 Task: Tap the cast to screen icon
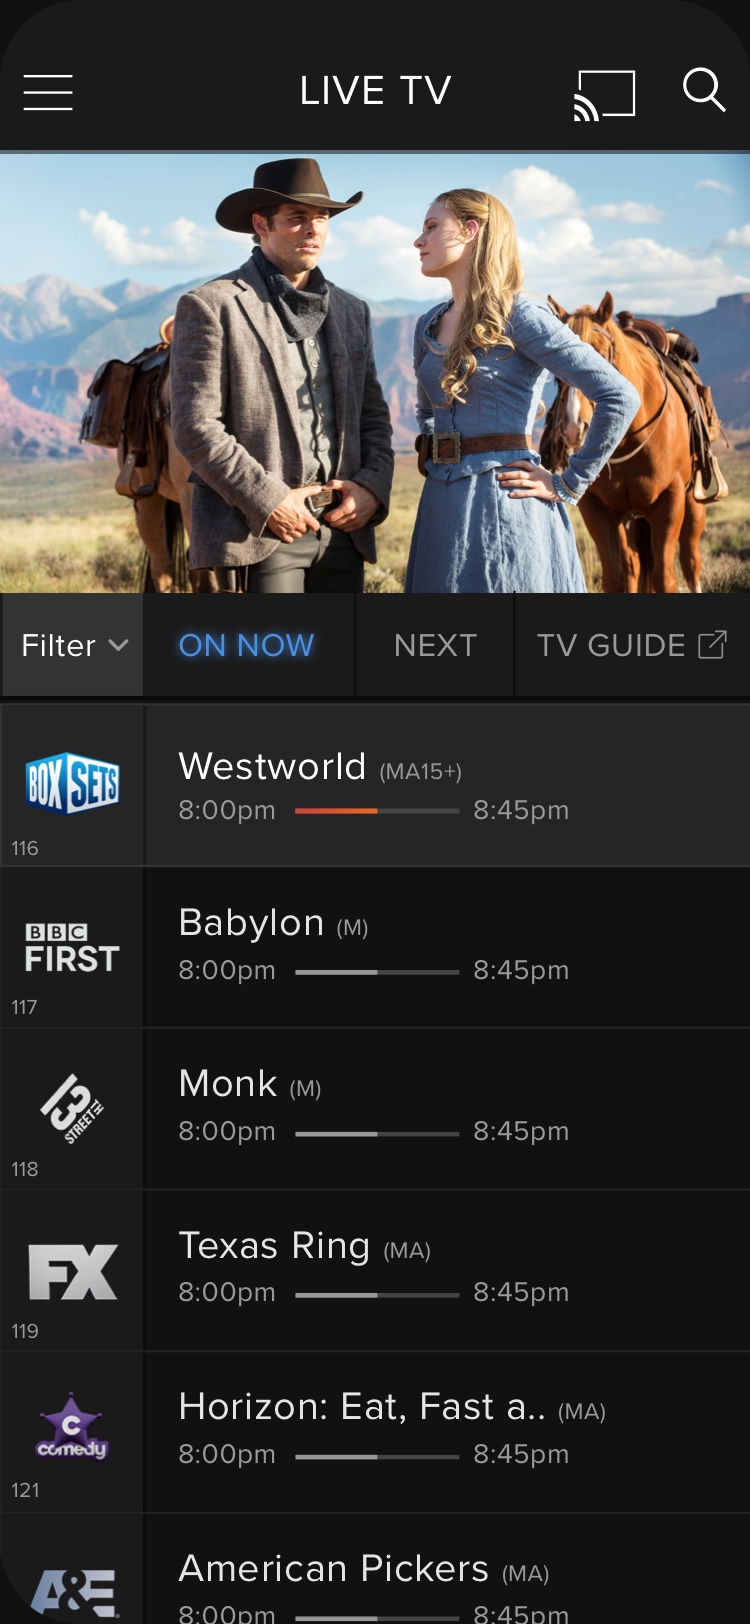click(x=604, y=94)
